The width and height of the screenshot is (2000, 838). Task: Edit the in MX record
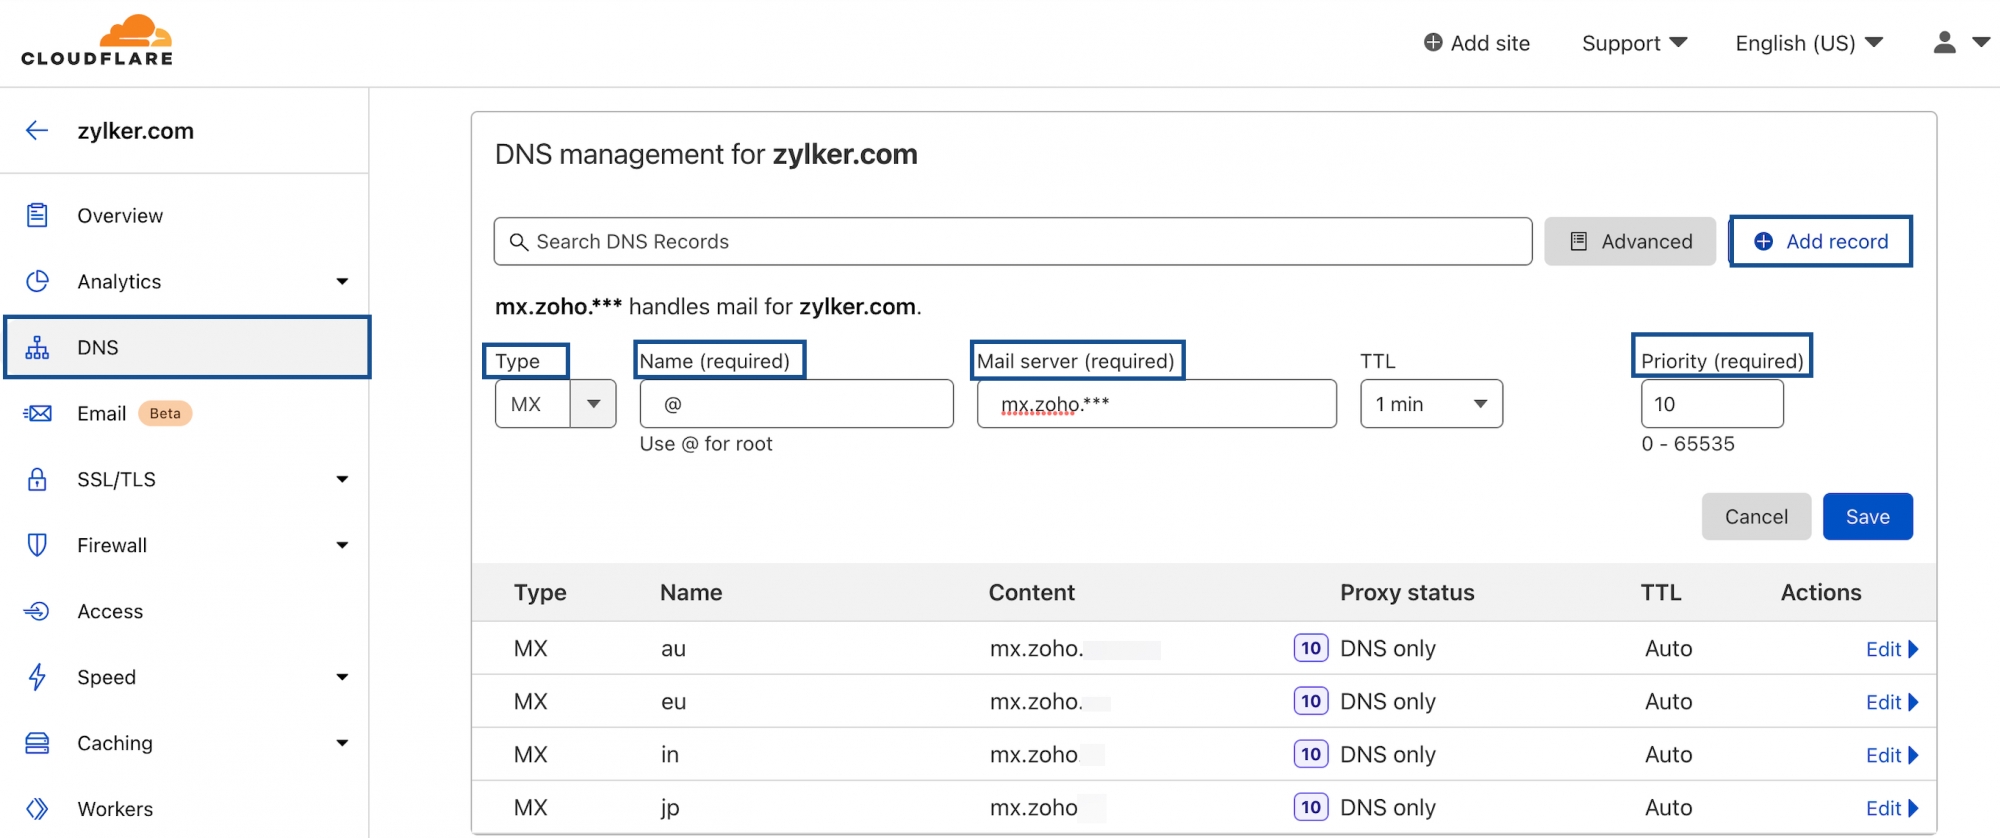click(x=1892, y=755)
